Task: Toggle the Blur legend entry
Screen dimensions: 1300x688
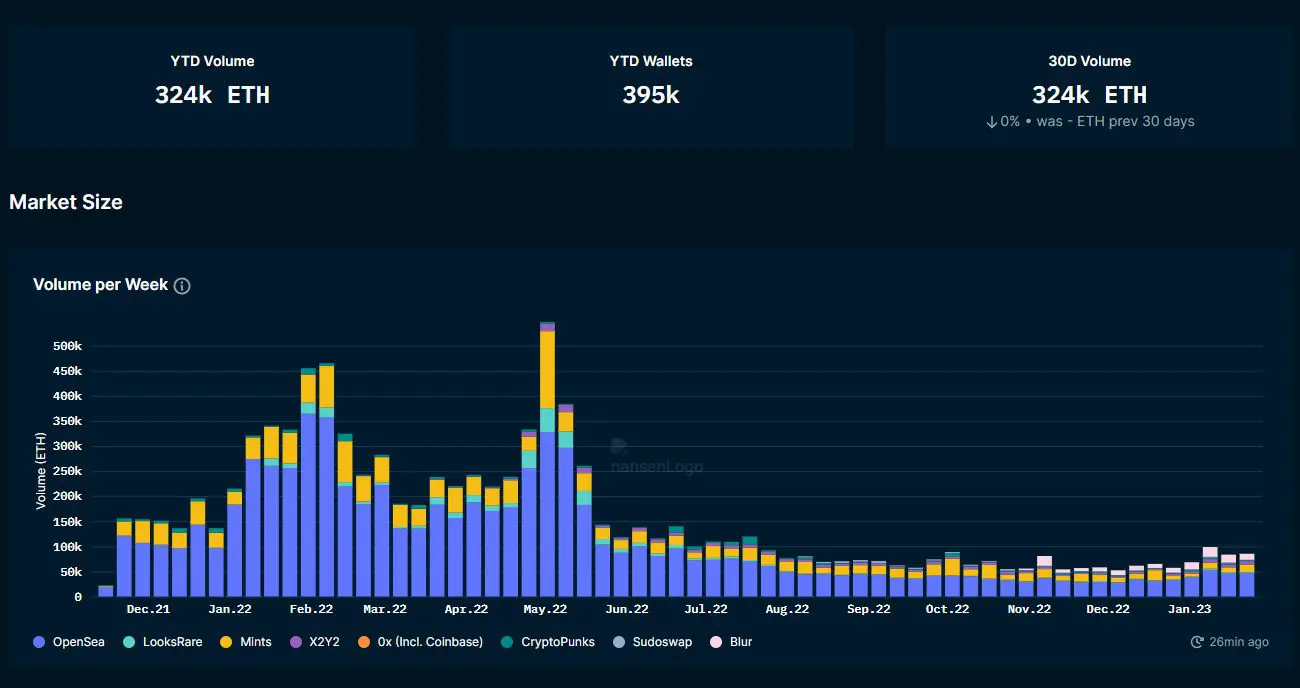Action: pos(731,642)
